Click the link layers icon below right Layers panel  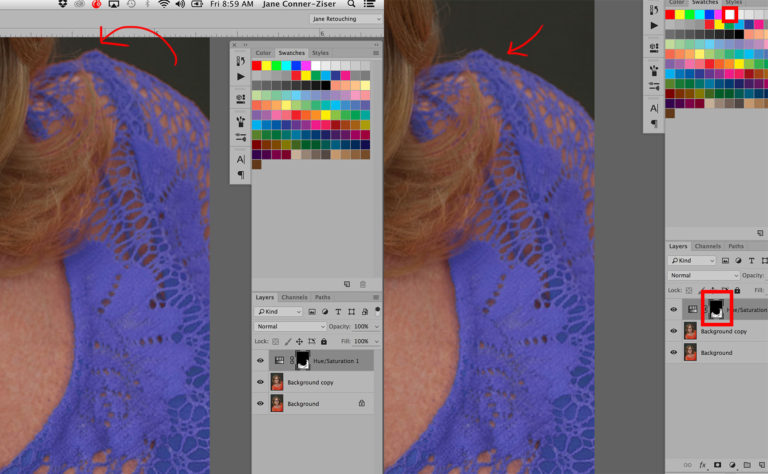(688, 465)
